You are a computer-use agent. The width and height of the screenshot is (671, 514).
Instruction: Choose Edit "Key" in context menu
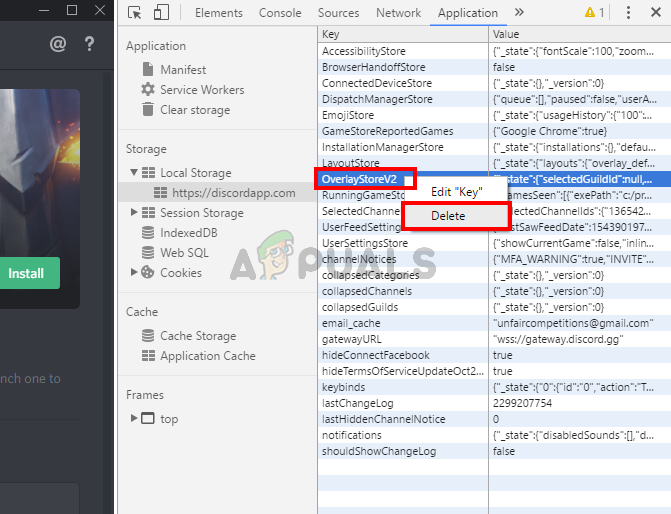coord(456,192)
